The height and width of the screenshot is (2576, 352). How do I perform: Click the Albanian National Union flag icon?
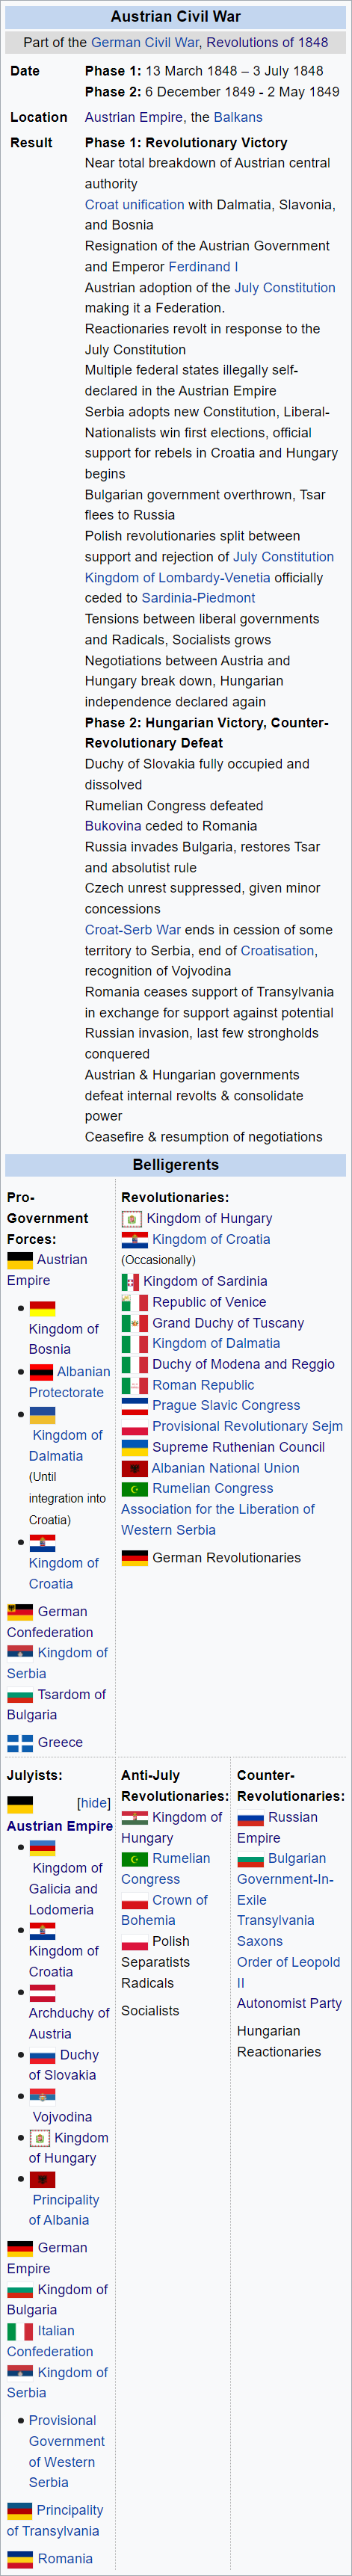(134, 1468)
